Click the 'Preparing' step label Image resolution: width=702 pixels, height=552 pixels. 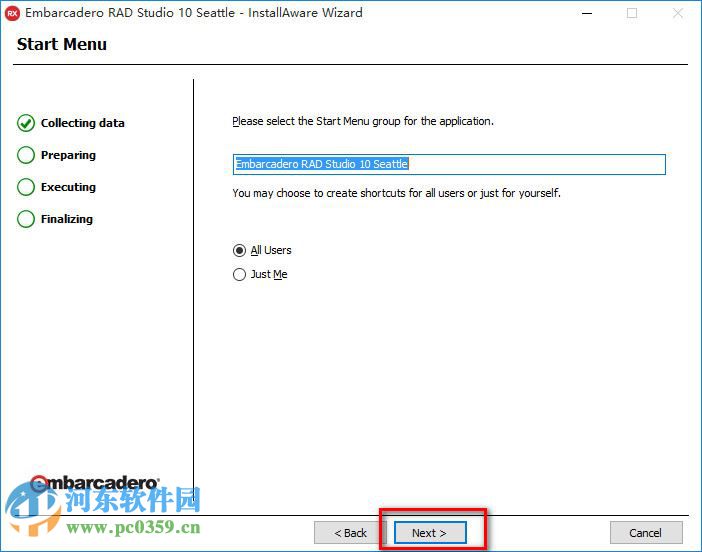point(68,155)
